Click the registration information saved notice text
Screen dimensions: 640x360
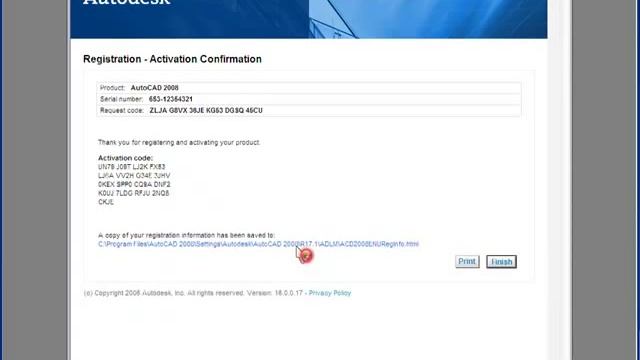pos(186,236)
